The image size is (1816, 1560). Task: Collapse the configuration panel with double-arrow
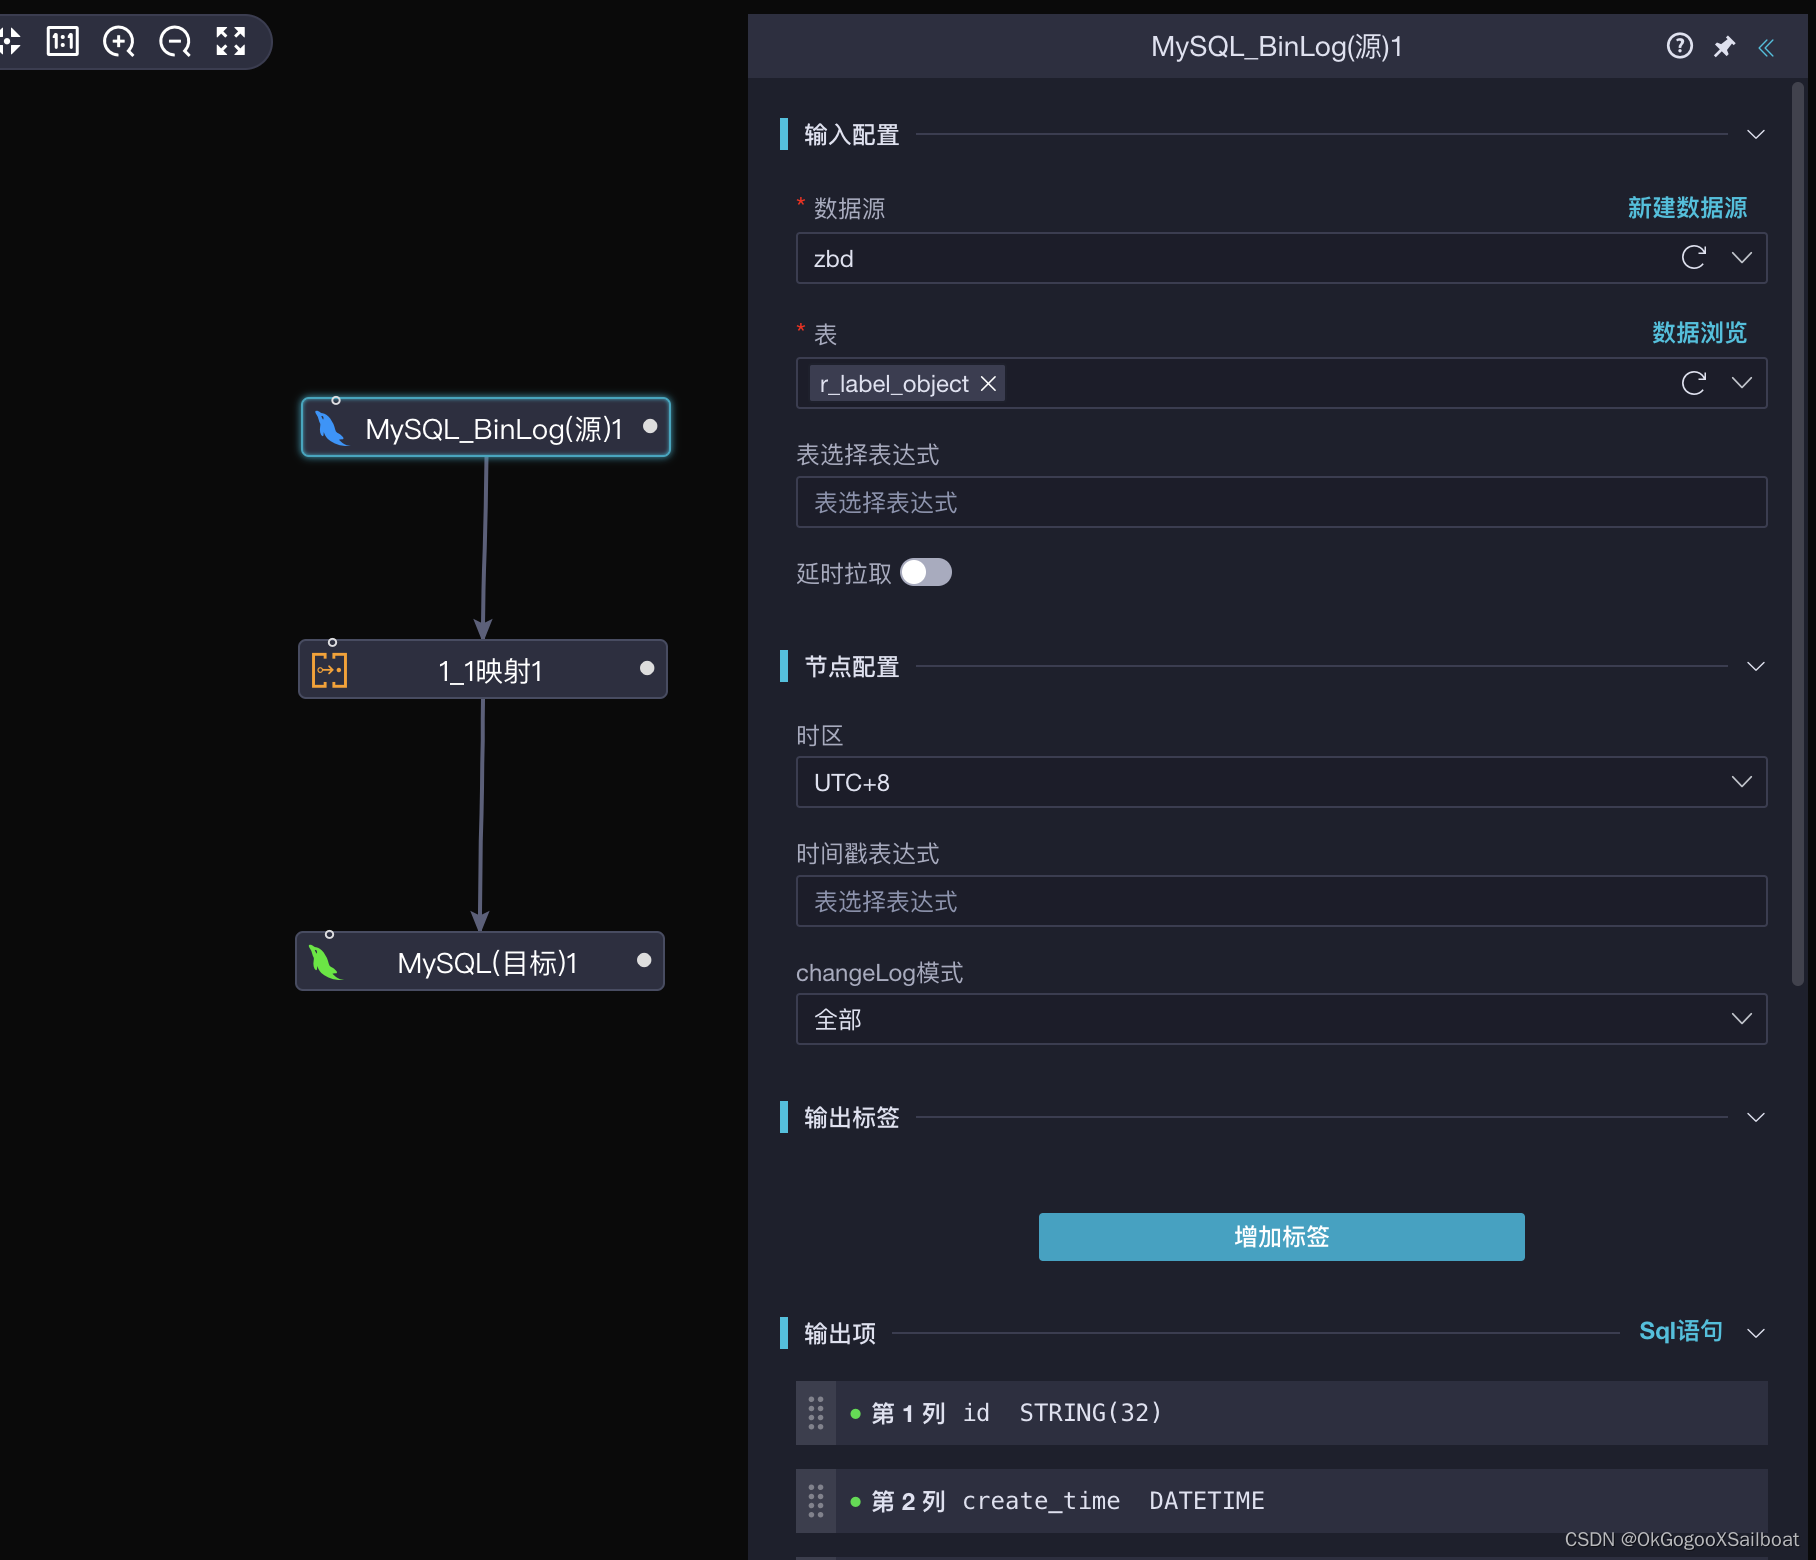[x=1767, y=47]
